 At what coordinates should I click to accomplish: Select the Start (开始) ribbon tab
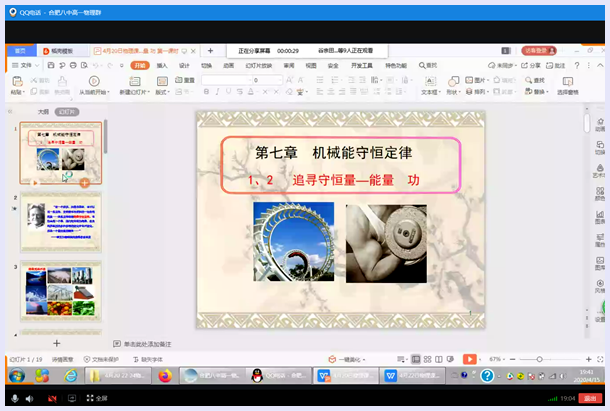click(140, 65)
